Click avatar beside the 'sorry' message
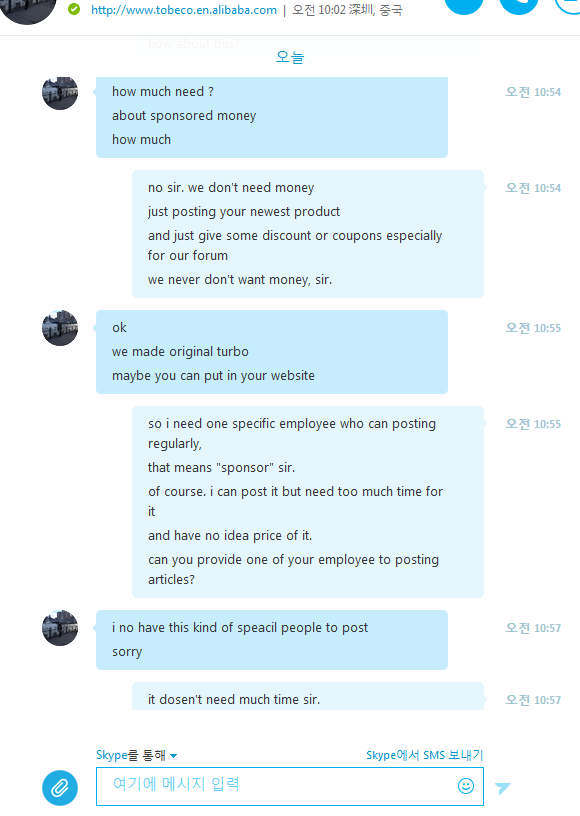 click(60, 628)
